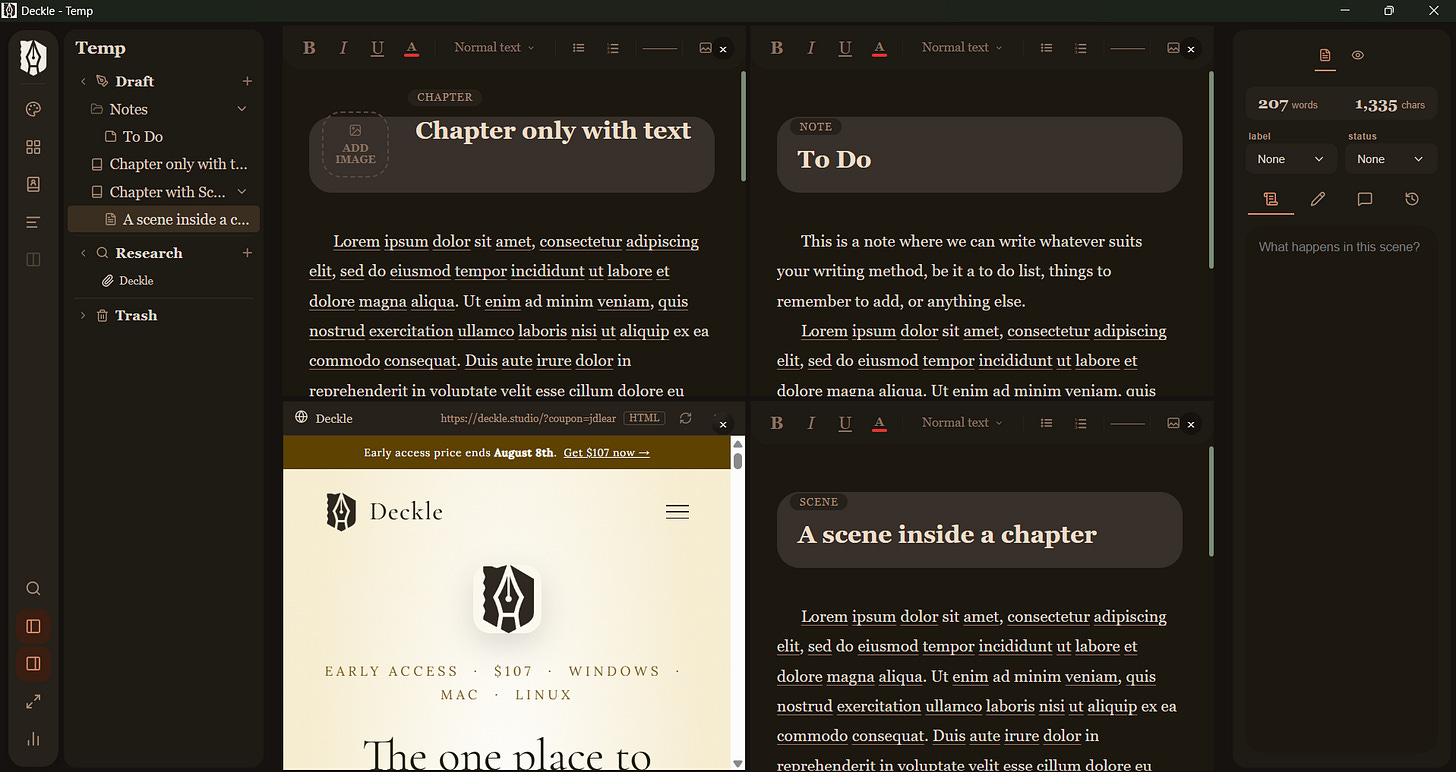Open the statistics bar chart icon
Screen dimensions: 1456x772
tap(33, 739)
